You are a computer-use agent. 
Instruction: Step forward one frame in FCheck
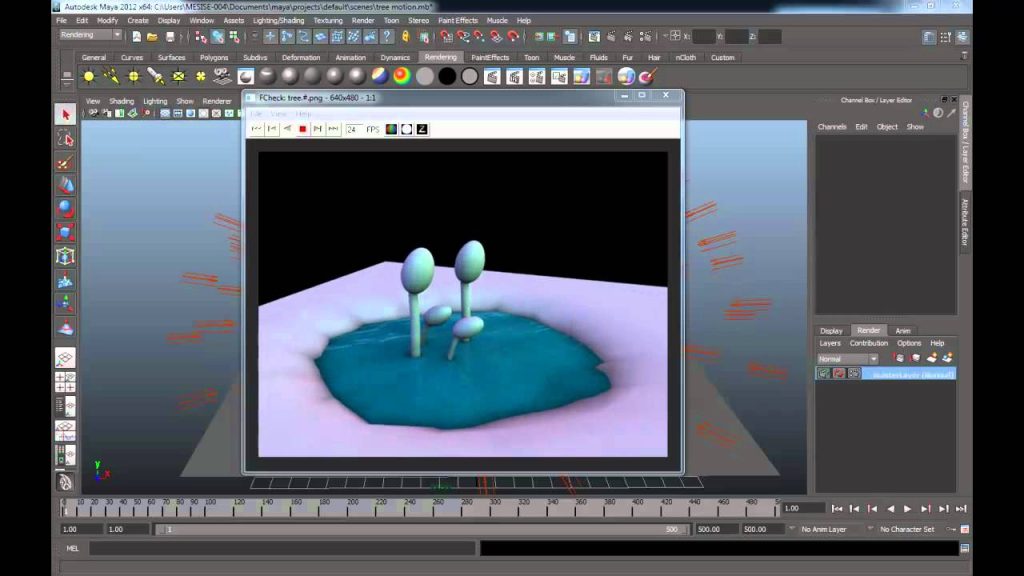317,129
